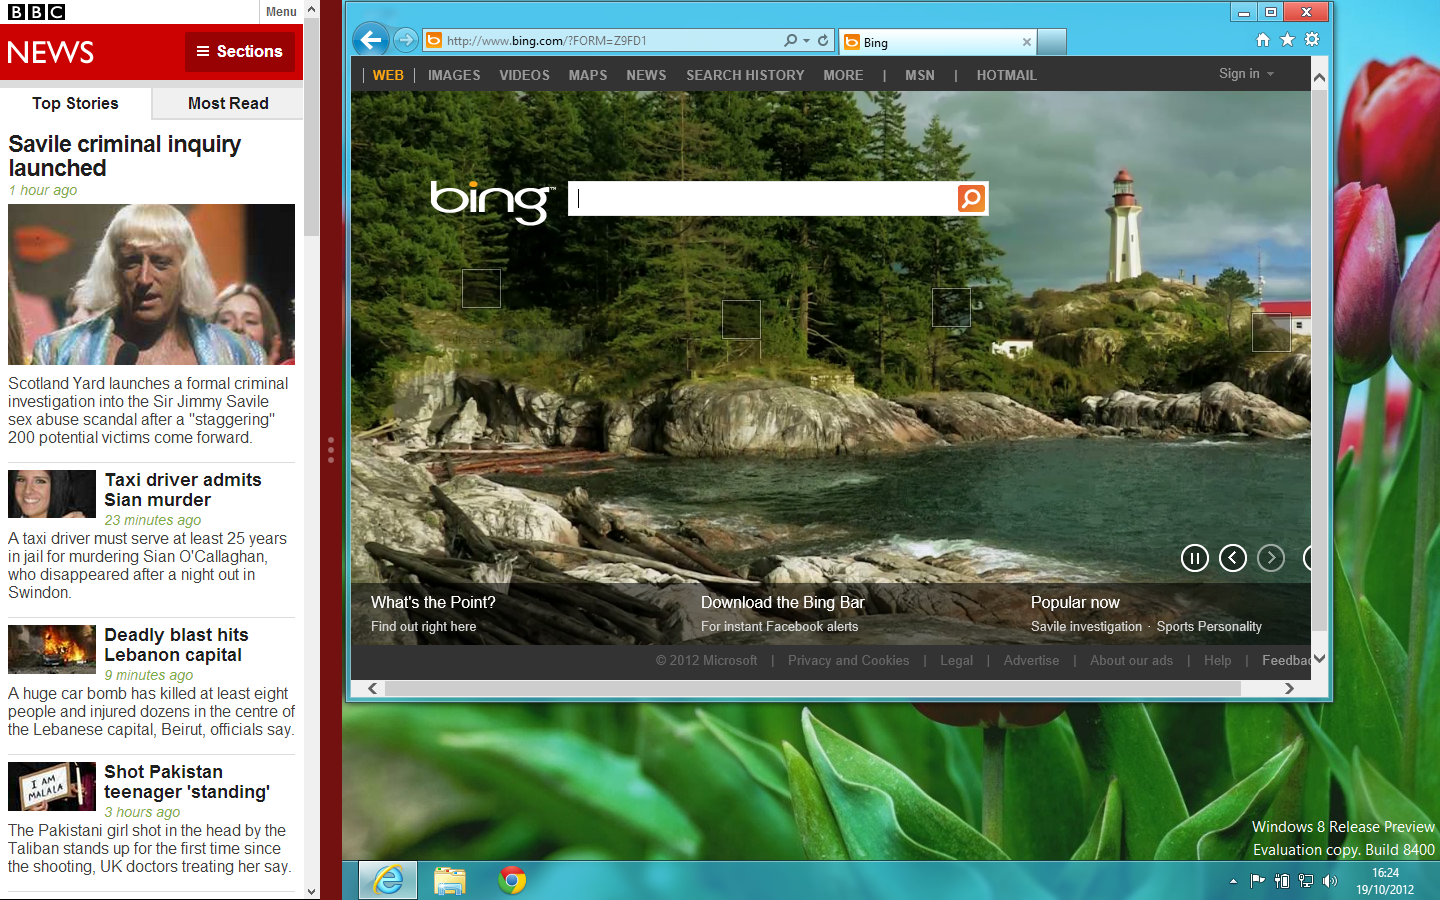Image resolution: width=1440 pixels, height=900 pixels.
Task: Show the next Bing homepage image
Action: pos(1270,558)
